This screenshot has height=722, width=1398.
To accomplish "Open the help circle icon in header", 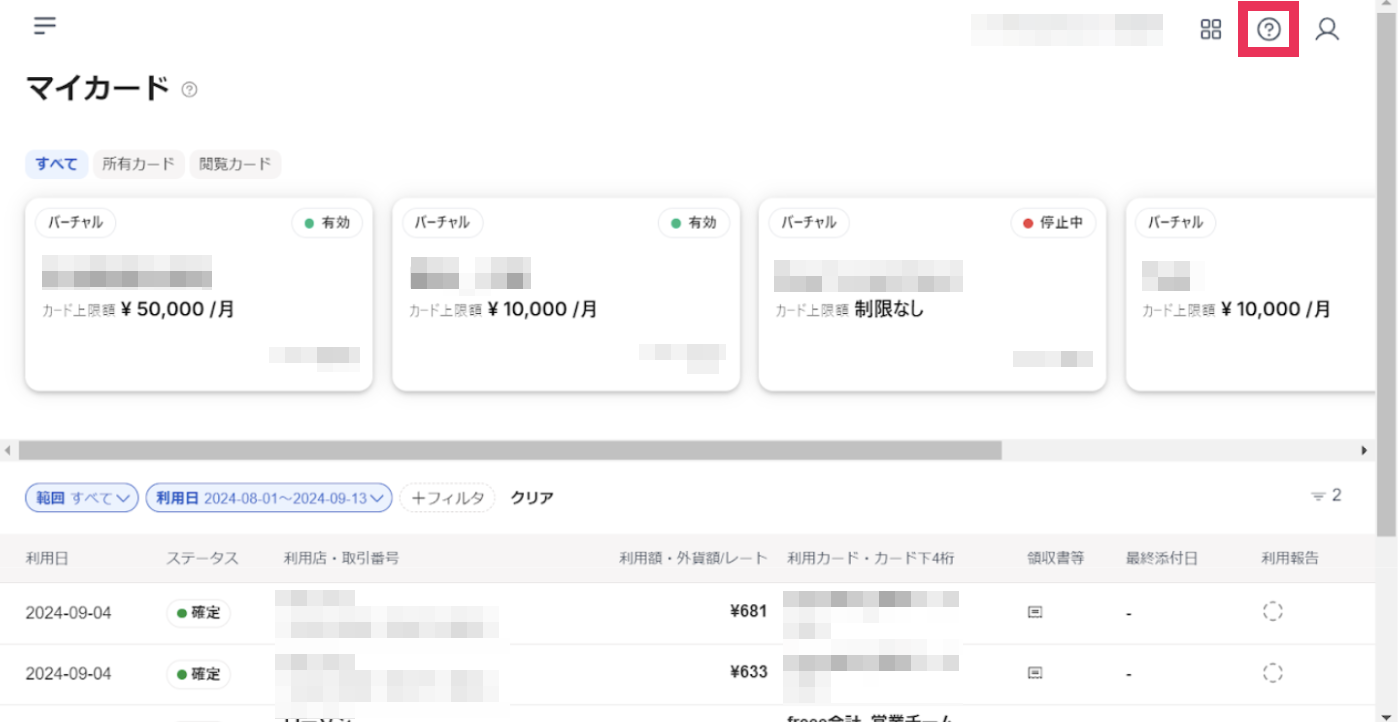I will 1269,29.
